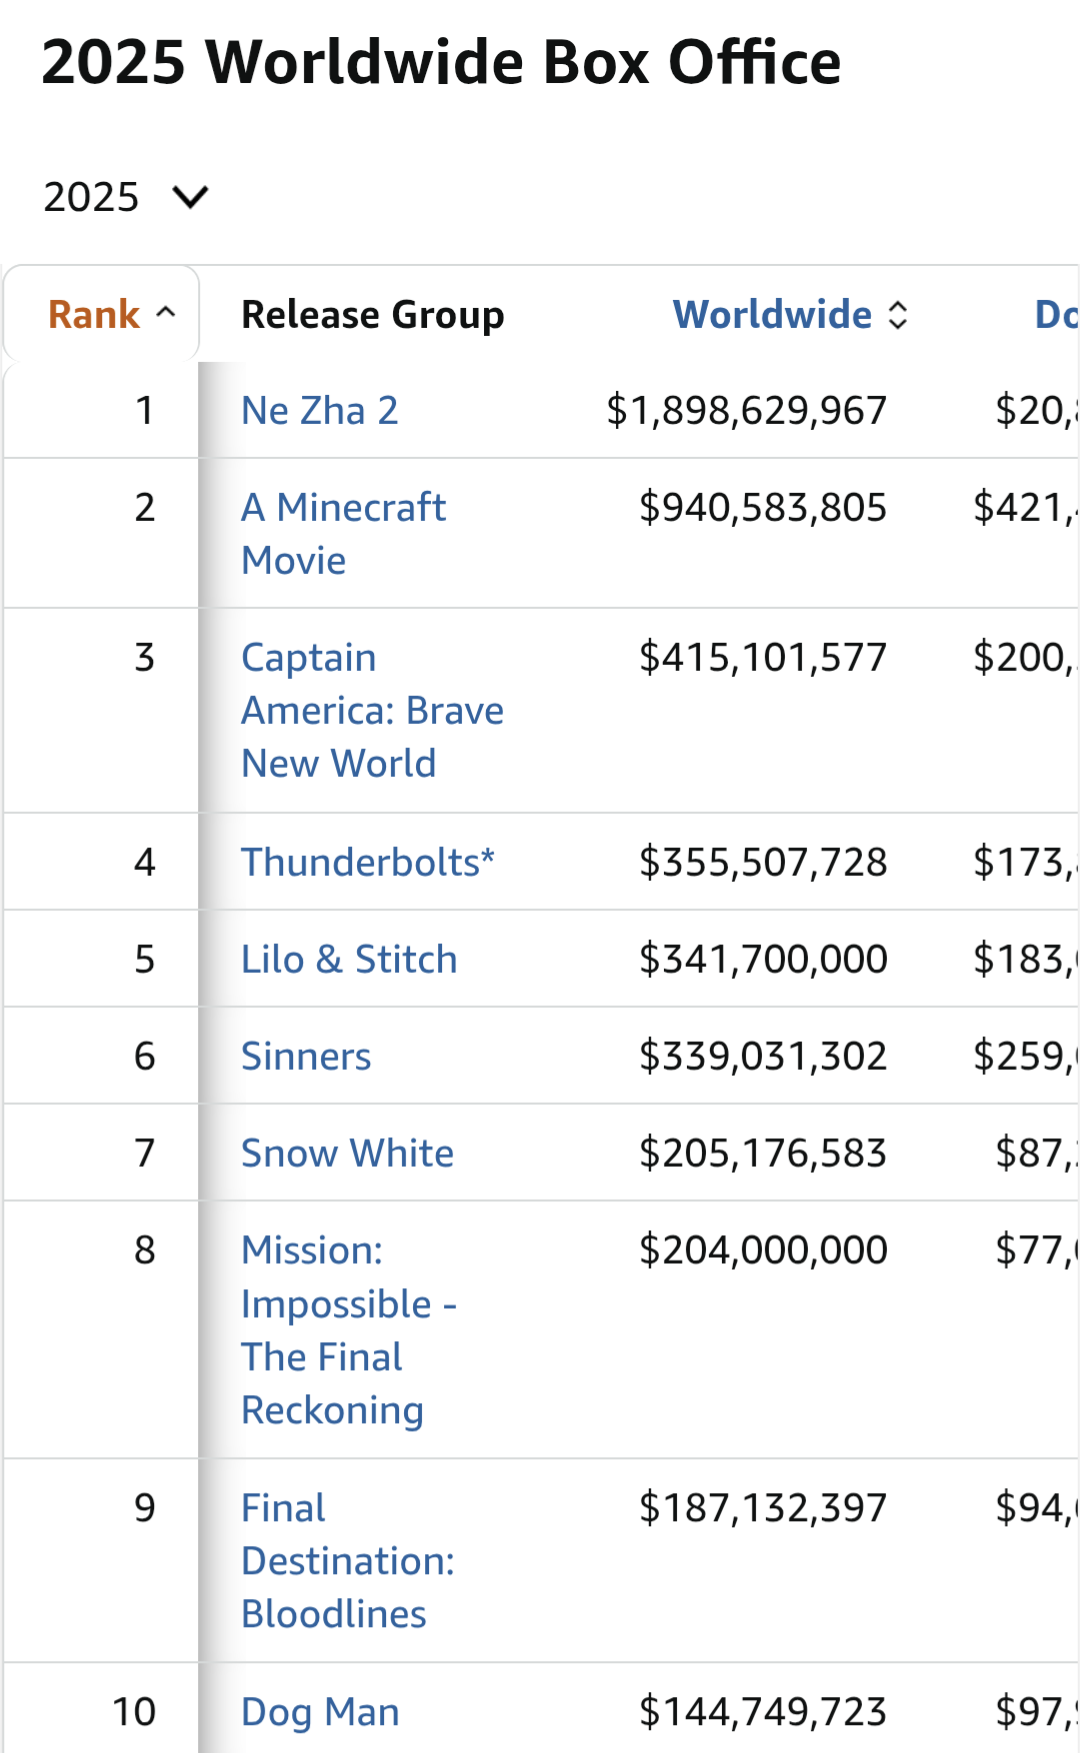Open the Sinners movie link

click(x=306, y=1056)
